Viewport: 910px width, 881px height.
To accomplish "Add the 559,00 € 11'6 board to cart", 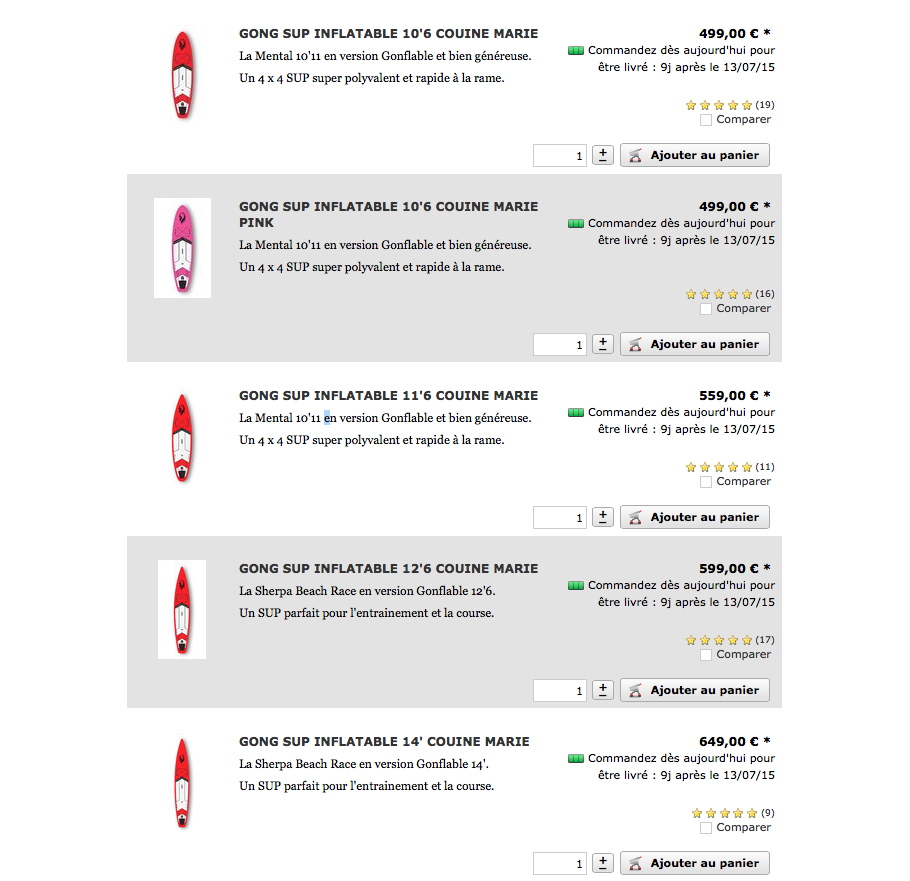I will coord(695,517).
